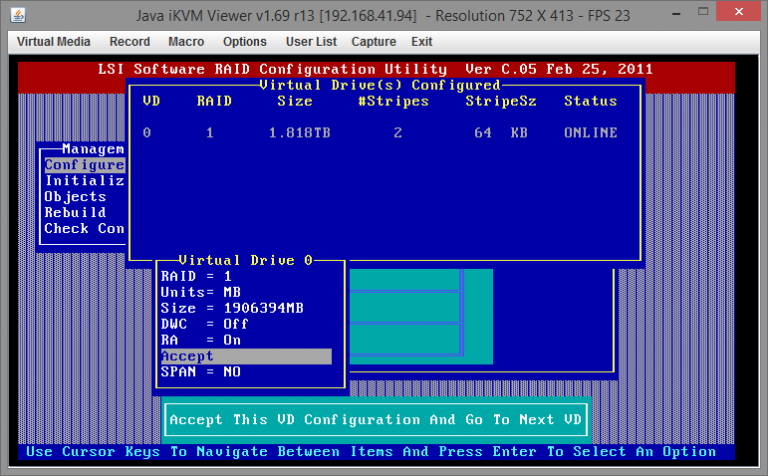Select the Units= MB setting

[x=200, y=292]
